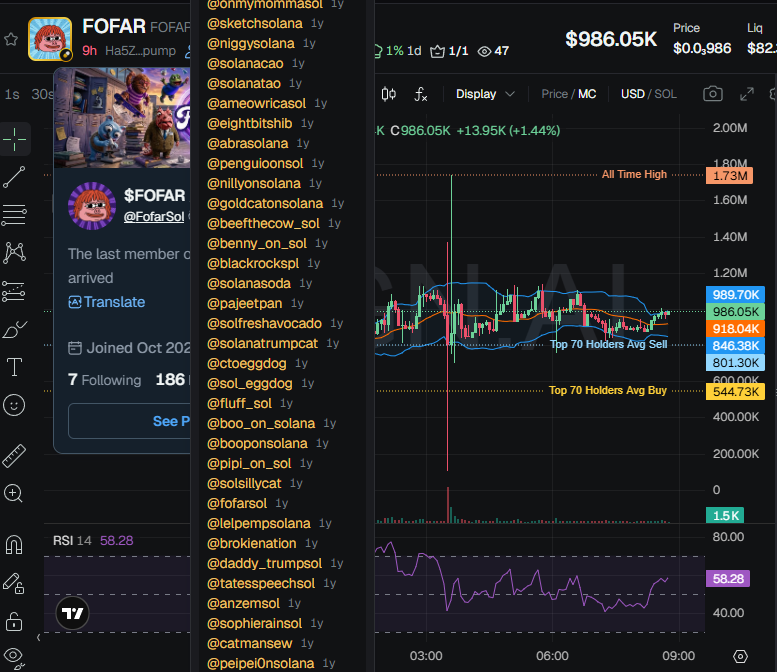Select the Text annotation tool

14,367
